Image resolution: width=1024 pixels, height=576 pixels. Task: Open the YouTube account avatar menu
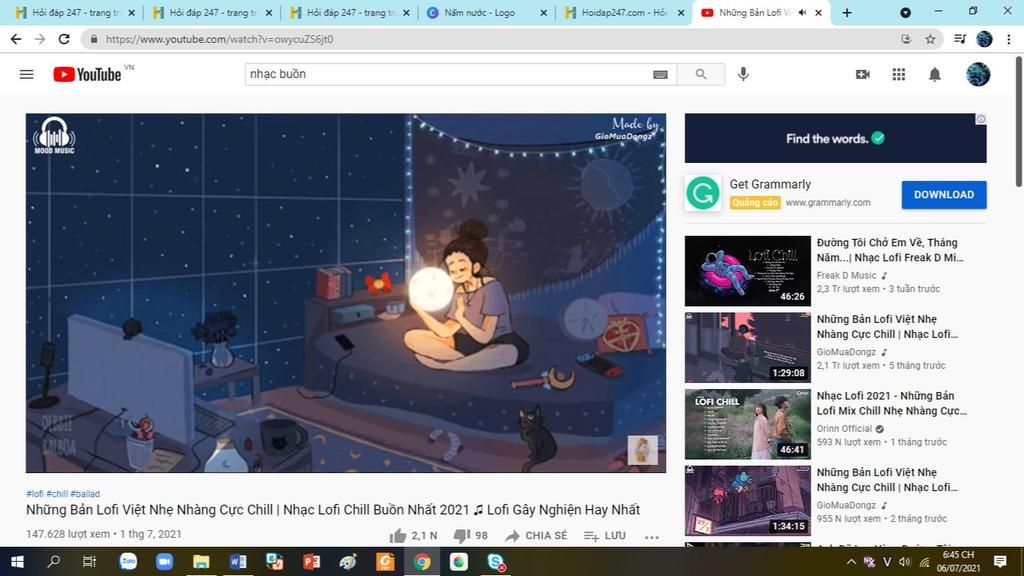click(978, 74)
